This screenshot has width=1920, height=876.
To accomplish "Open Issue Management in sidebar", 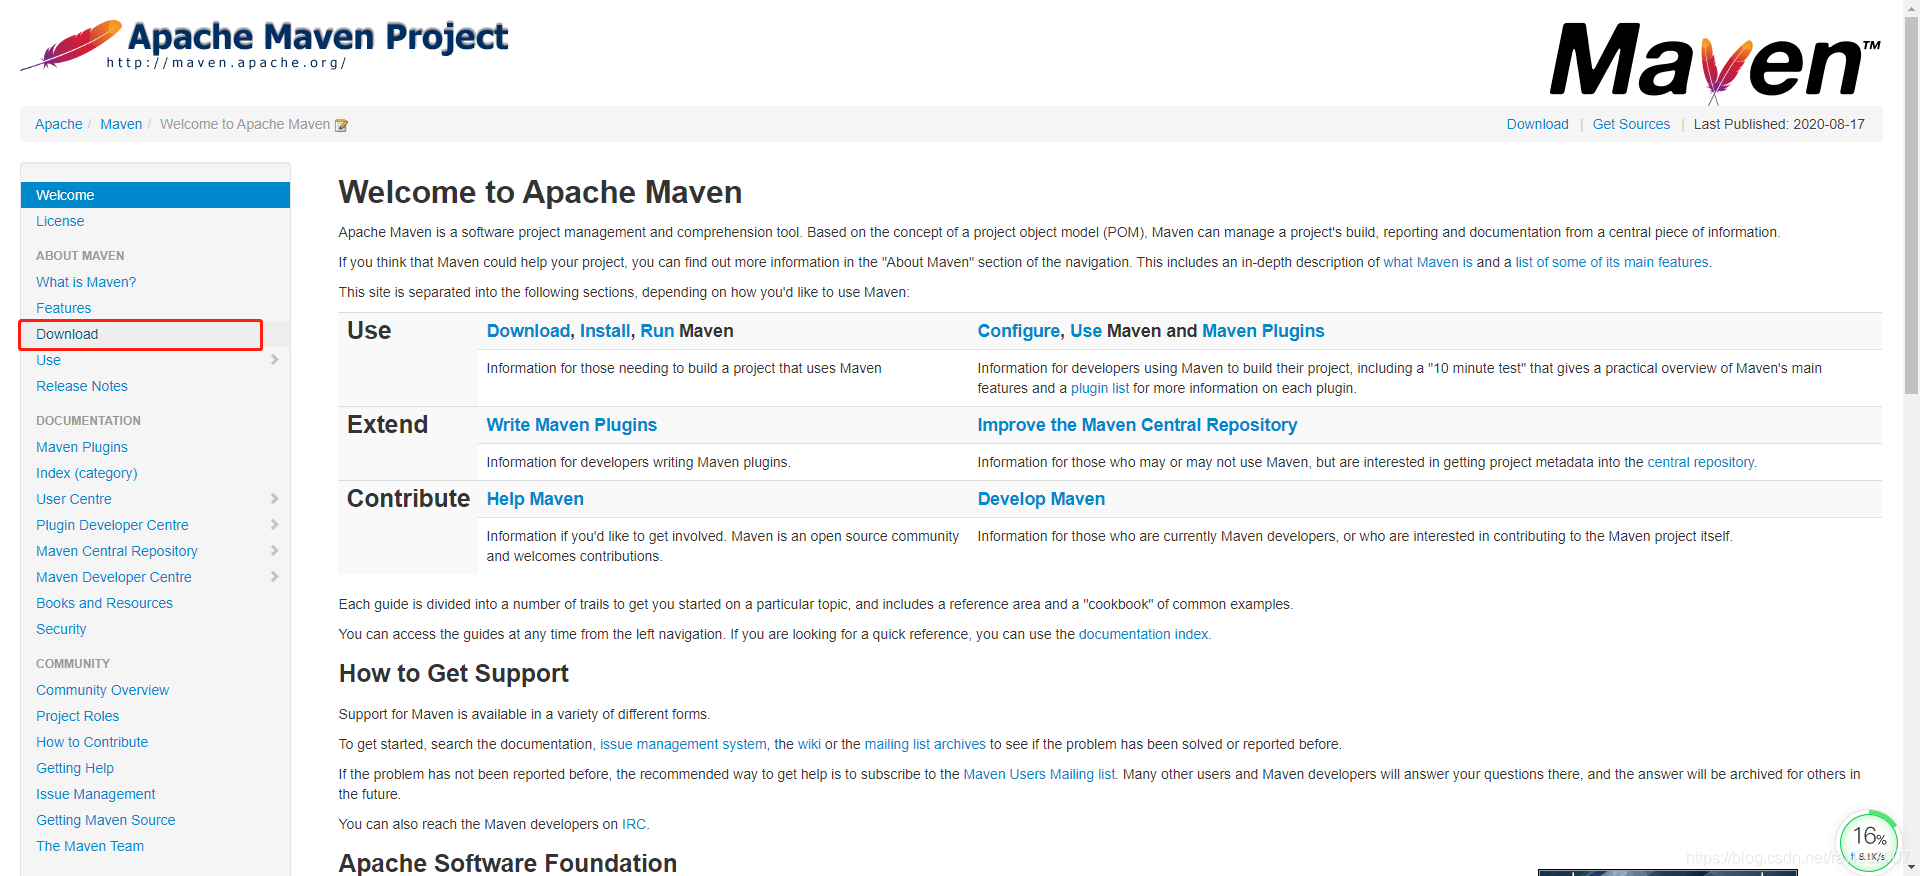I will [96, 794].
